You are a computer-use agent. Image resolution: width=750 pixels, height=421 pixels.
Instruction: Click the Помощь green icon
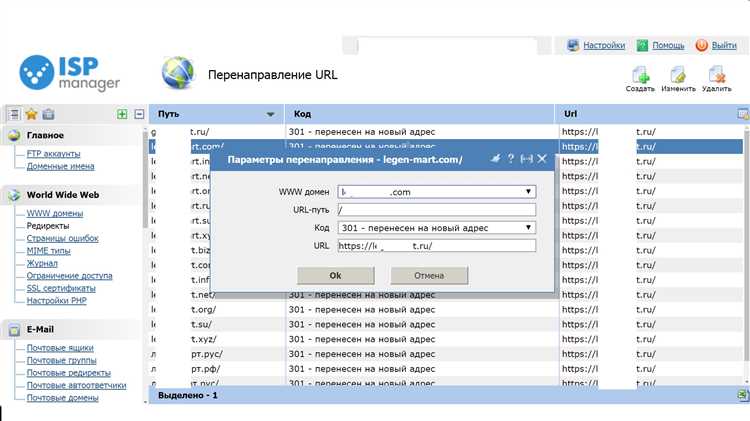642,45
